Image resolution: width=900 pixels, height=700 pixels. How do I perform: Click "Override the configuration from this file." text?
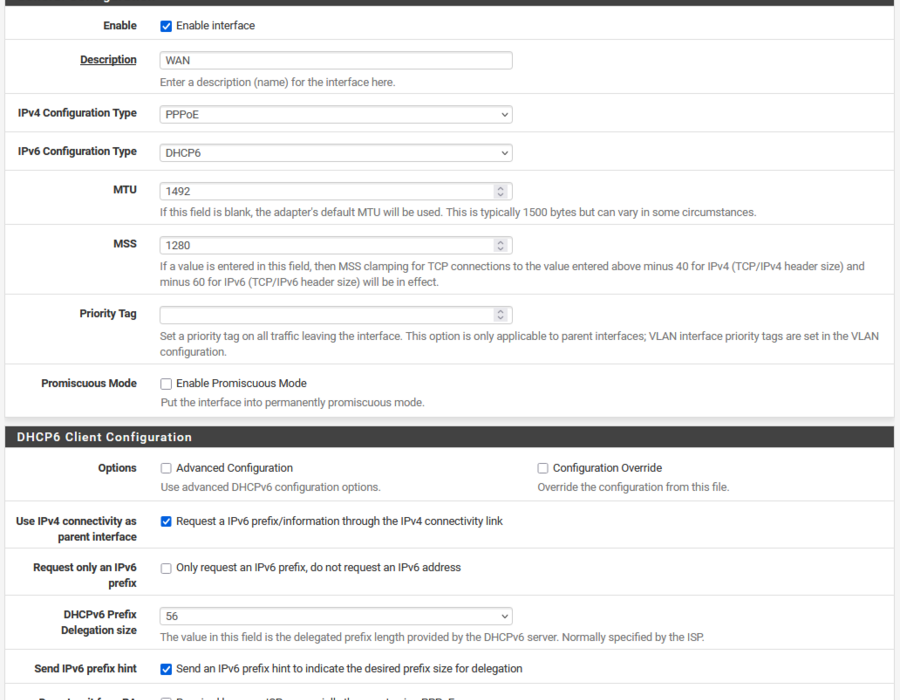tap(633, 487)
